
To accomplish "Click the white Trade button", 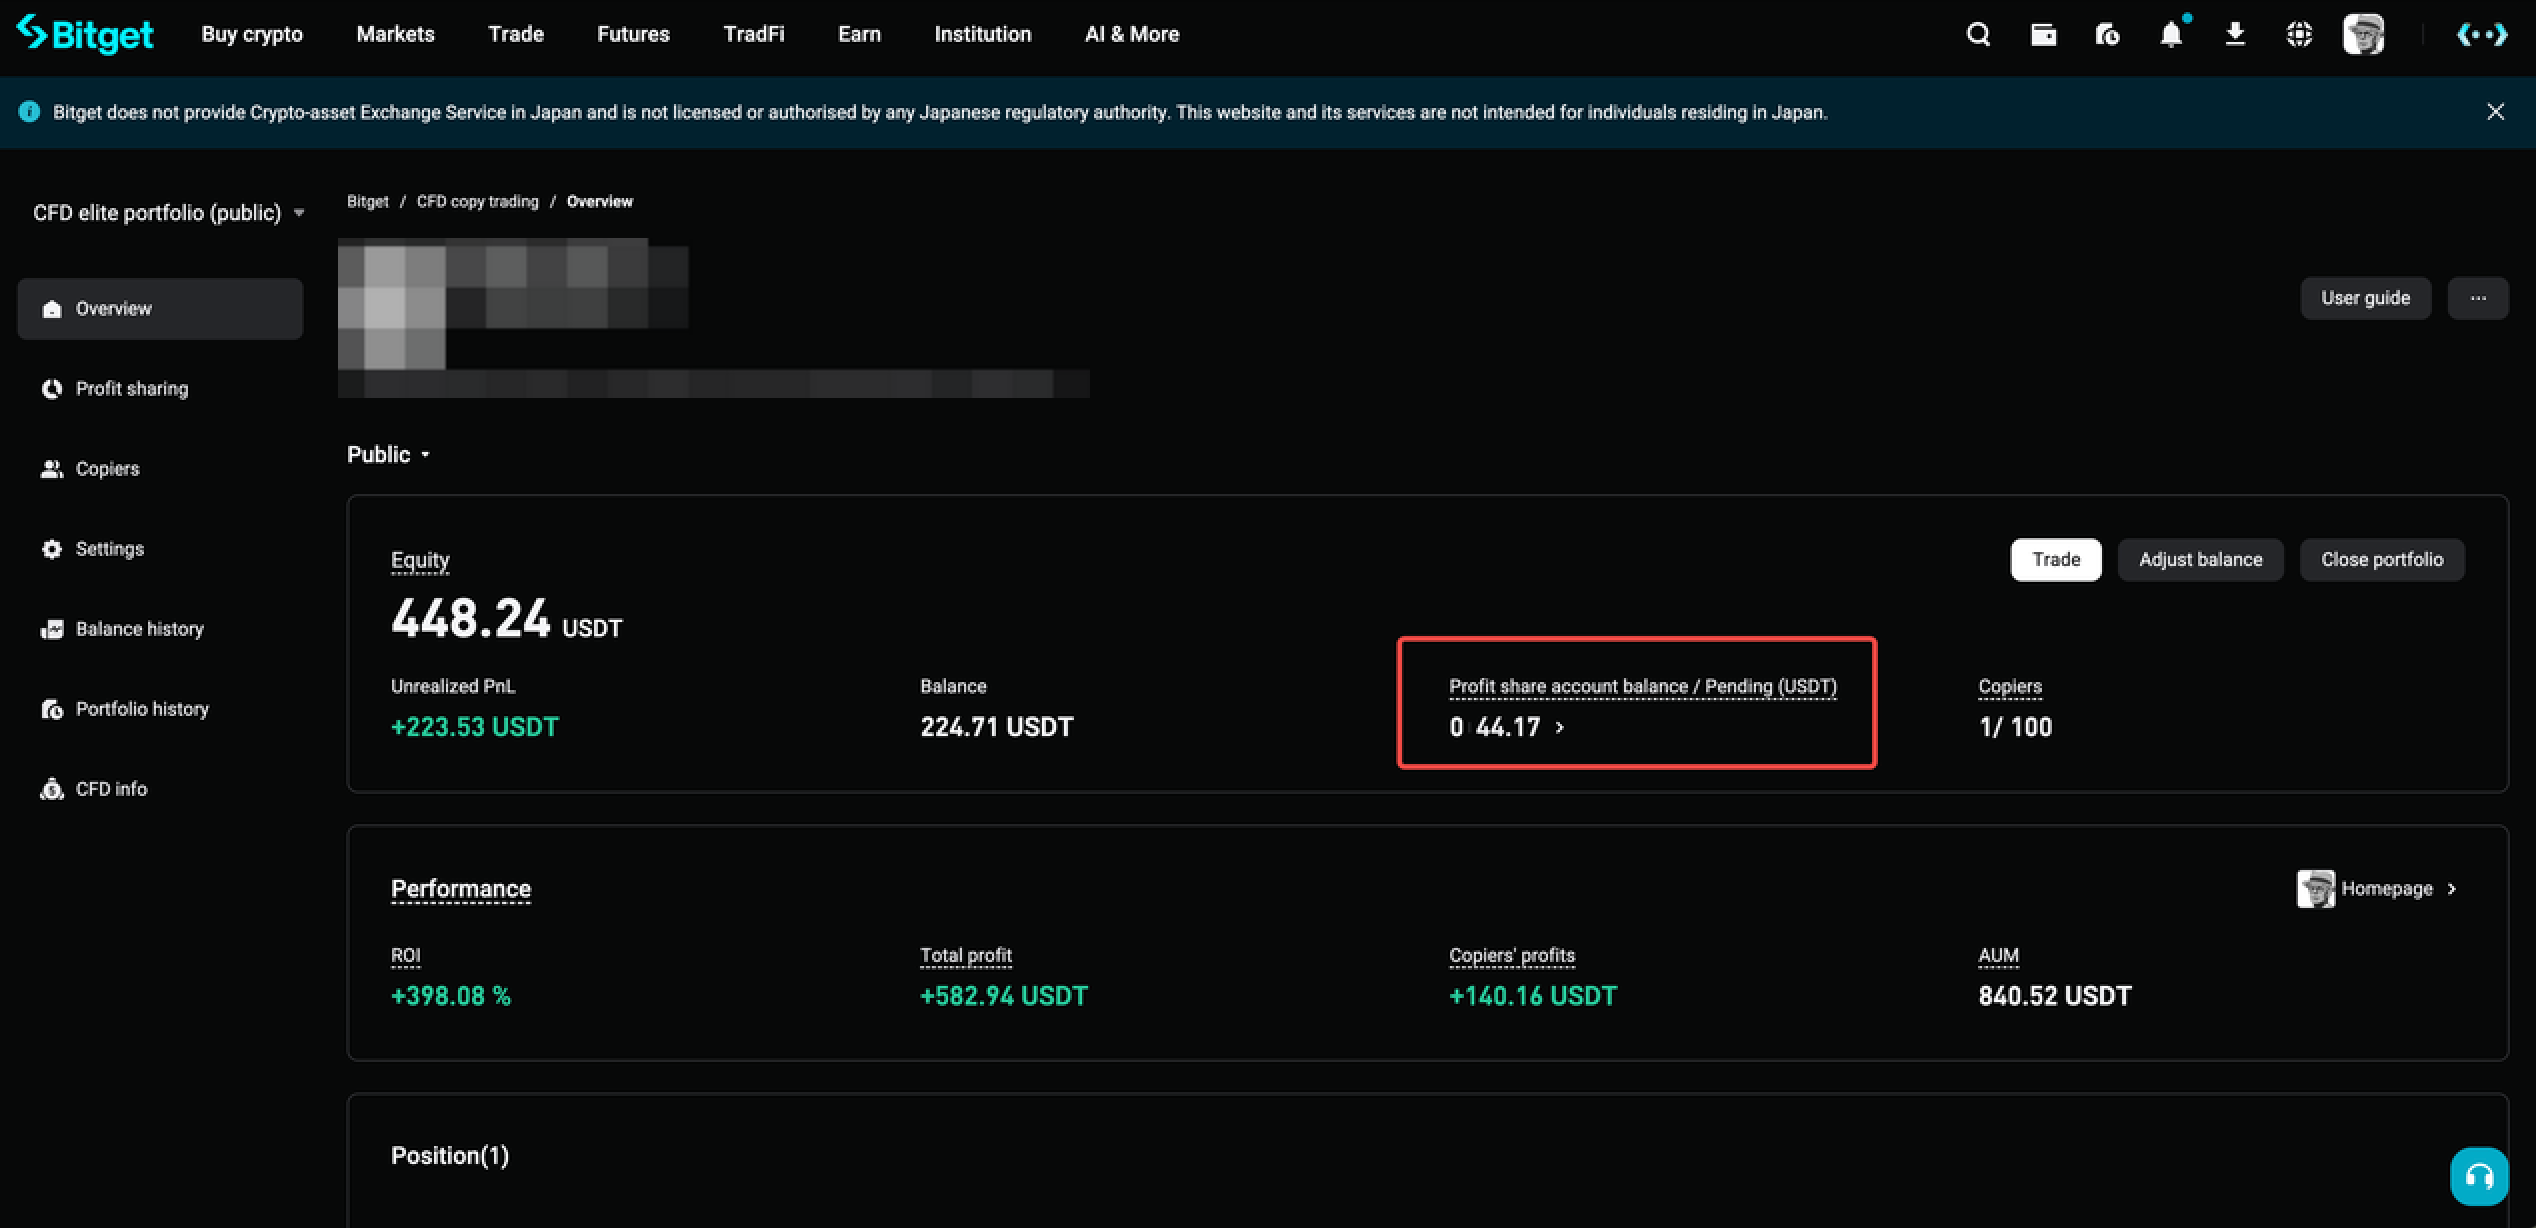I will click(2056, 560).
